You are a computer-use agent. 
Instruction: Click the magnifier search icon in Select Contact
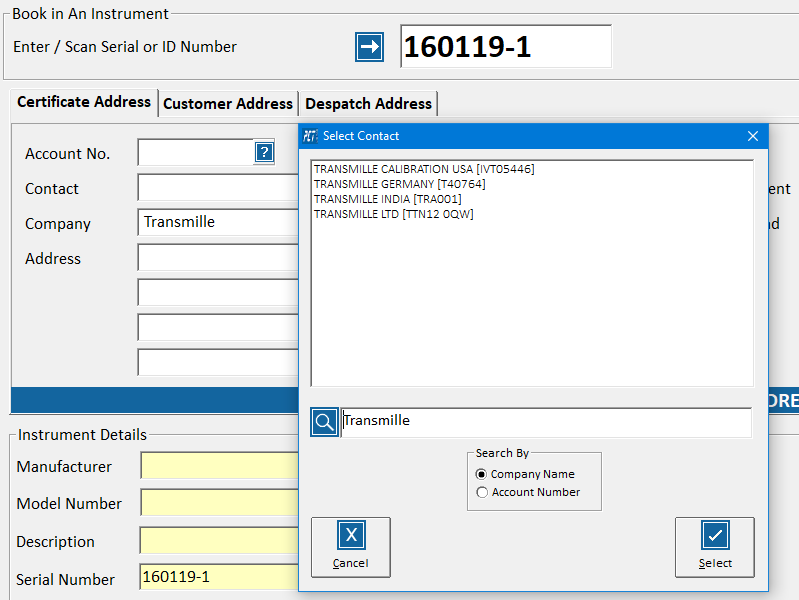click(324, 422)
